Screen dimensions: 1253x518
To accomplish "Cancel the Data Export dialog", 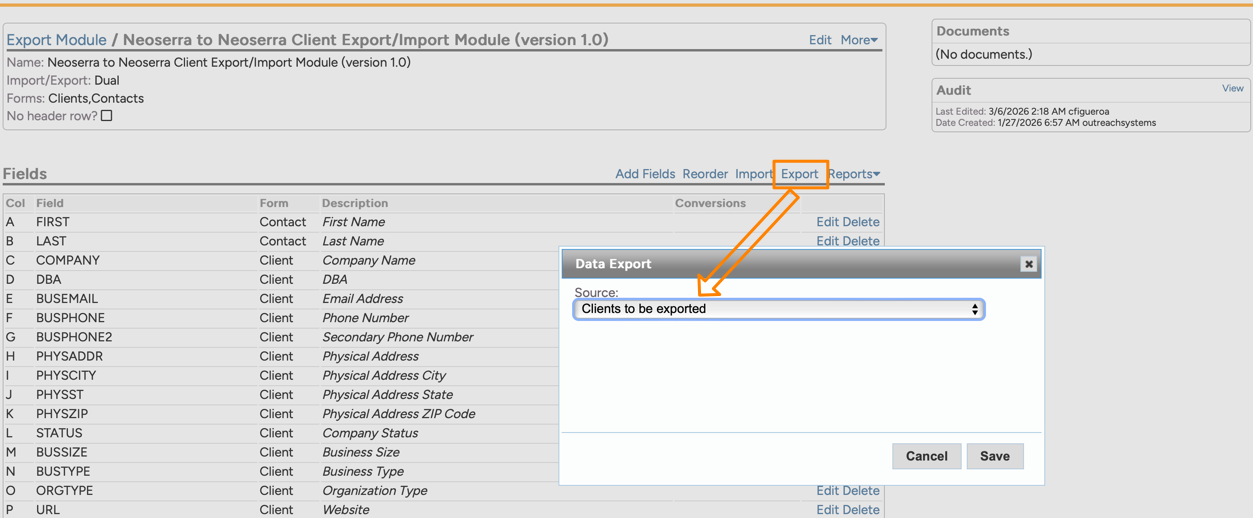I will pyautogui.click(x=926, y=456).
